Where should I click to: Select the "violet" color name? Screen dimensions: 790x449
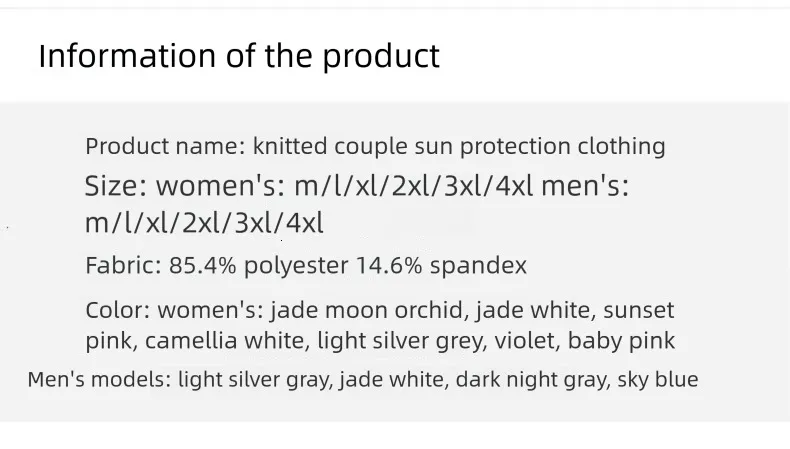[x=525, y=341]
